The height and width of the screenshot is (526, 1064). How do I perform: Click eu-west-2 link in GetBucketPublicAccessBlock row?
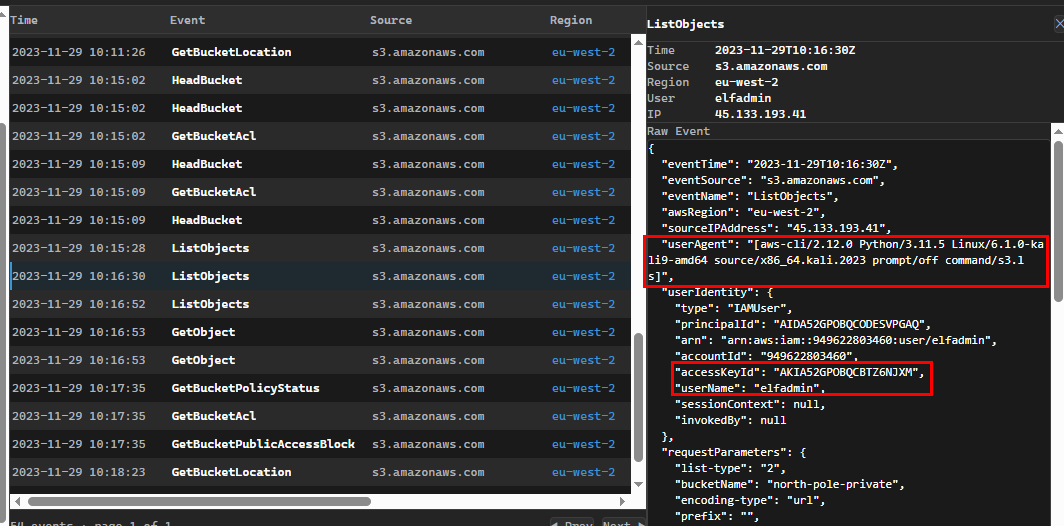[583, 444]
